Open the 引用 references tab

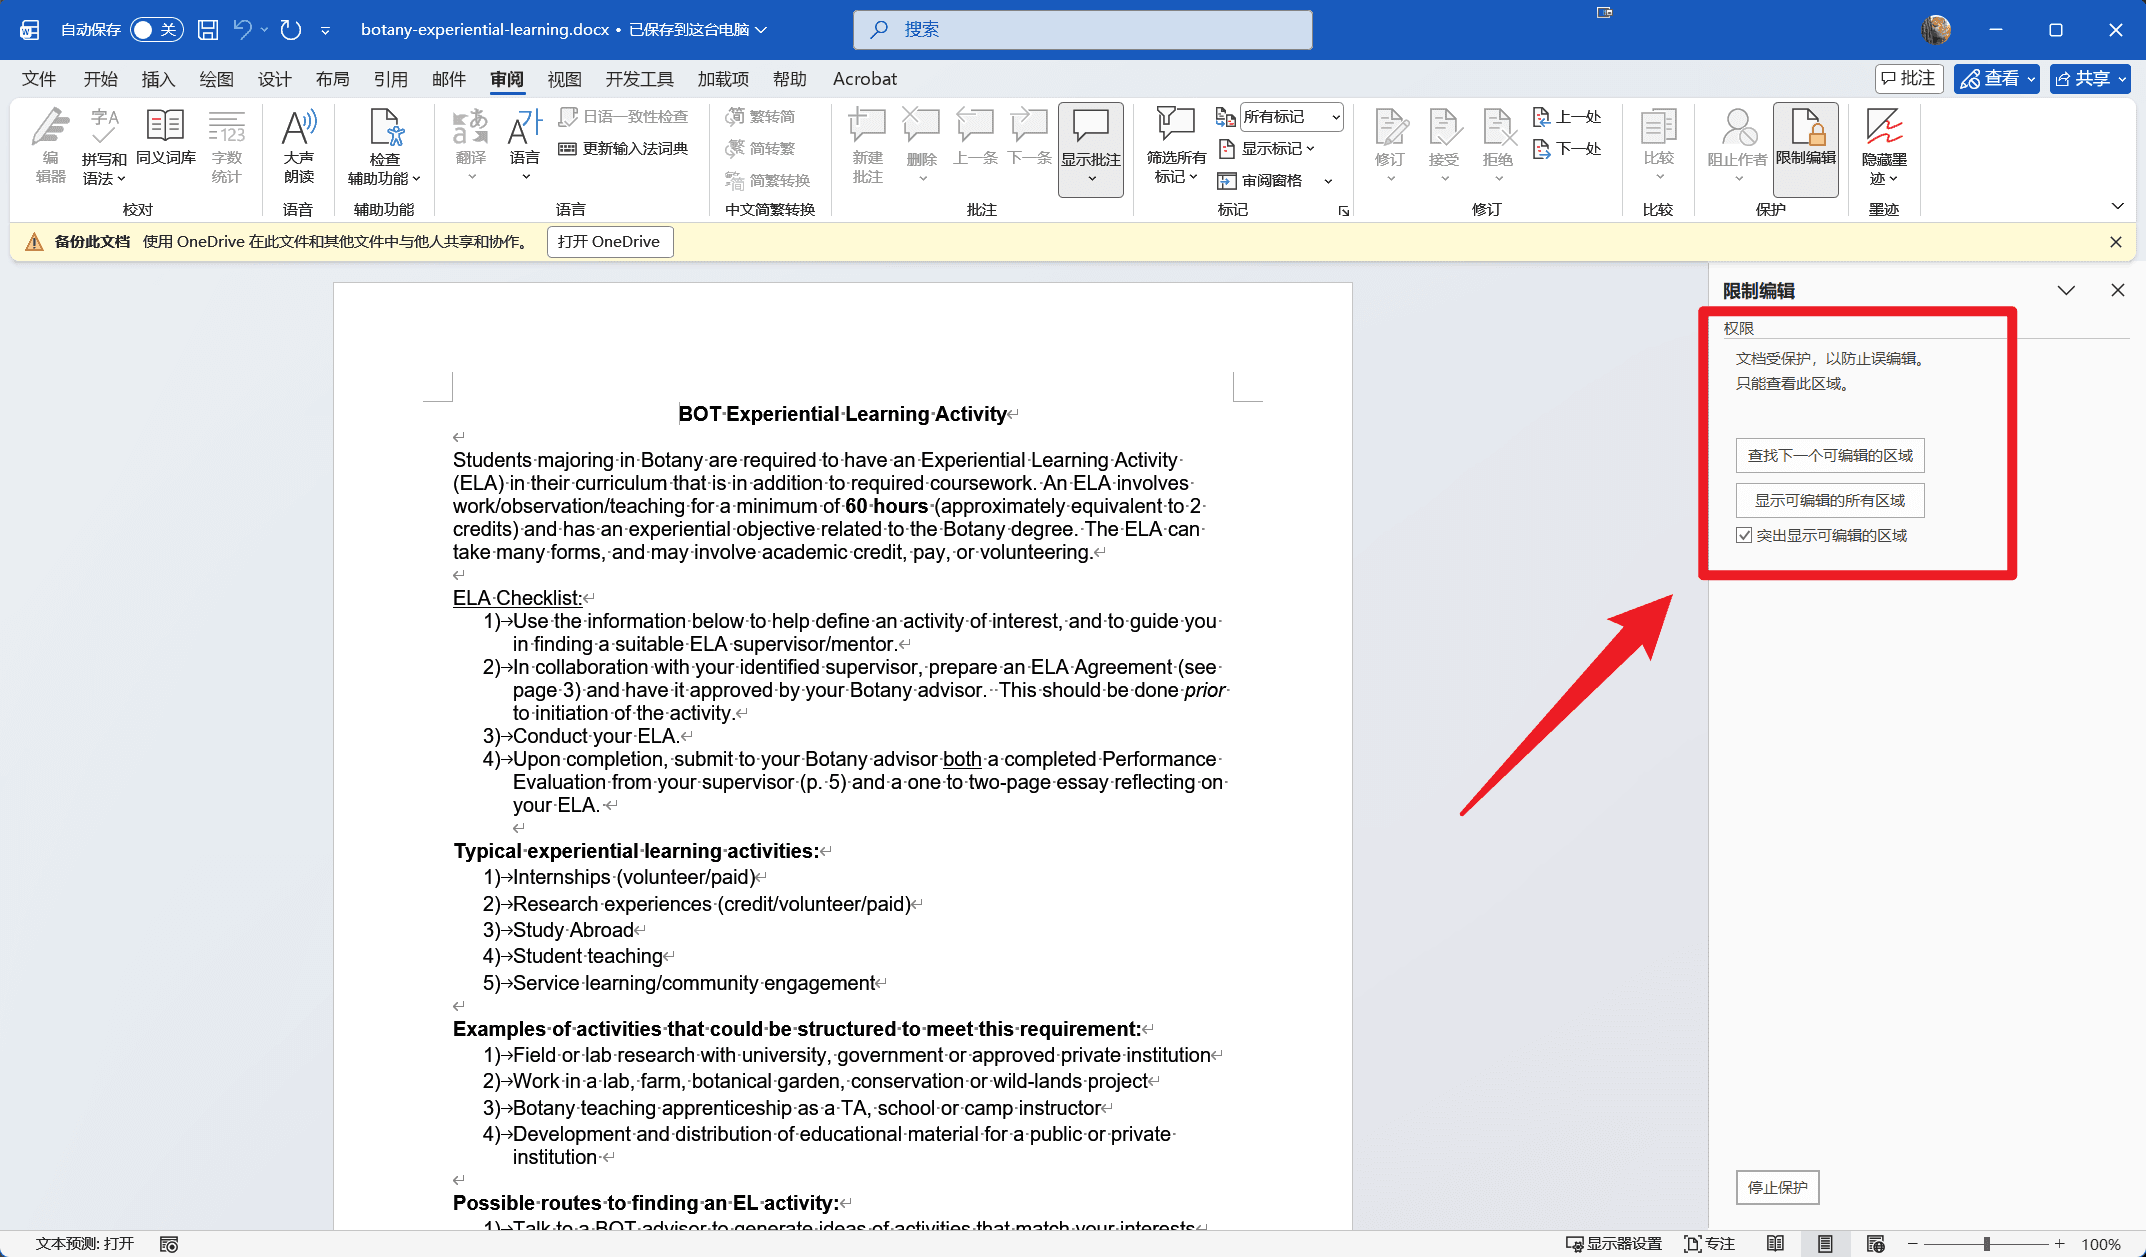(x=390, y=79)
